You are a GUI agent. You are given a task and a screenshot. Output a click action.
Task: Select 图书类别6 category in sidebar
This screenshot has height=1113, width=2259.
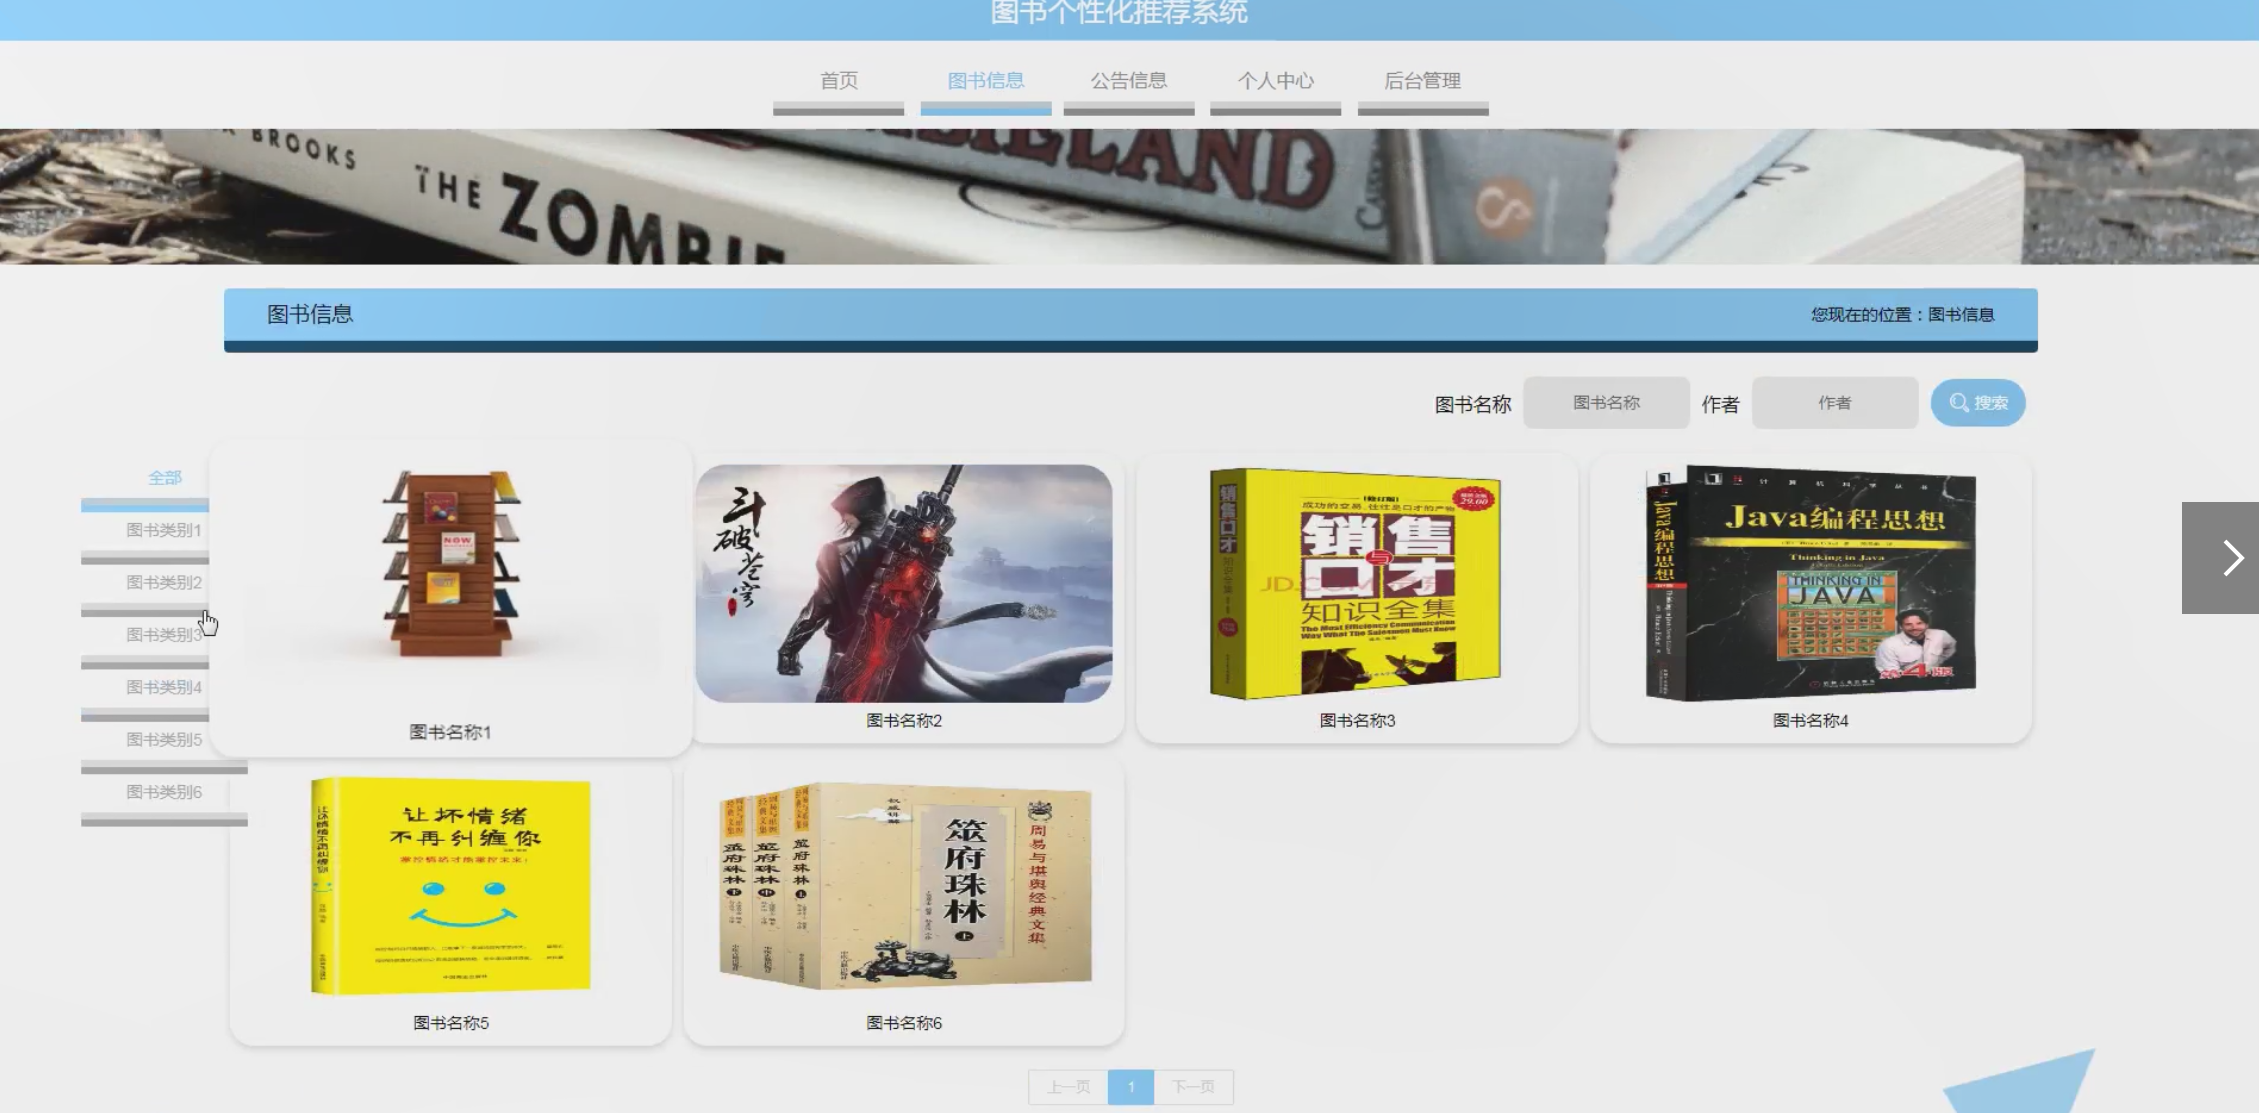pyautogui.click(x=164, y=792)
